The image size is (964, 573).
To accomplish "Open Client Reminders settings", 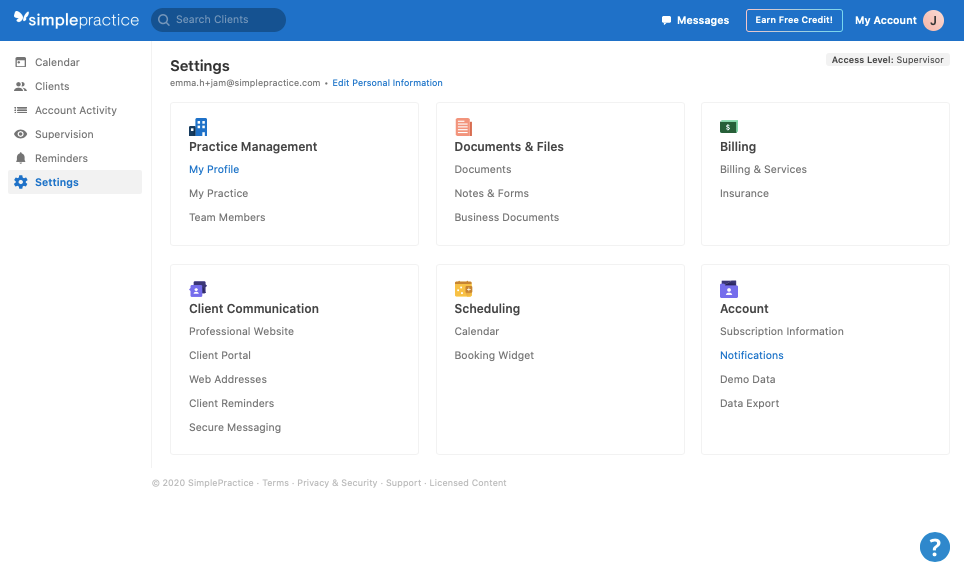I will coord(231,403).
